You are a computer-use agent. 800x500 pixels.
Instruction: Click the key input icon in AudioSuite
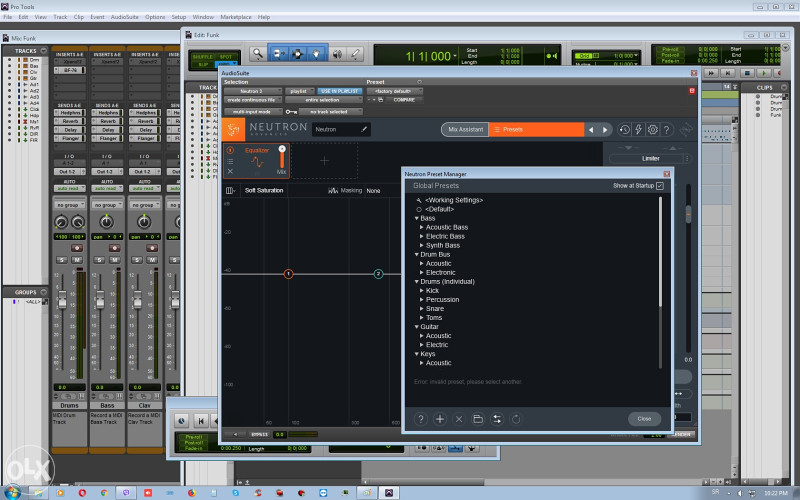point(291,112)
